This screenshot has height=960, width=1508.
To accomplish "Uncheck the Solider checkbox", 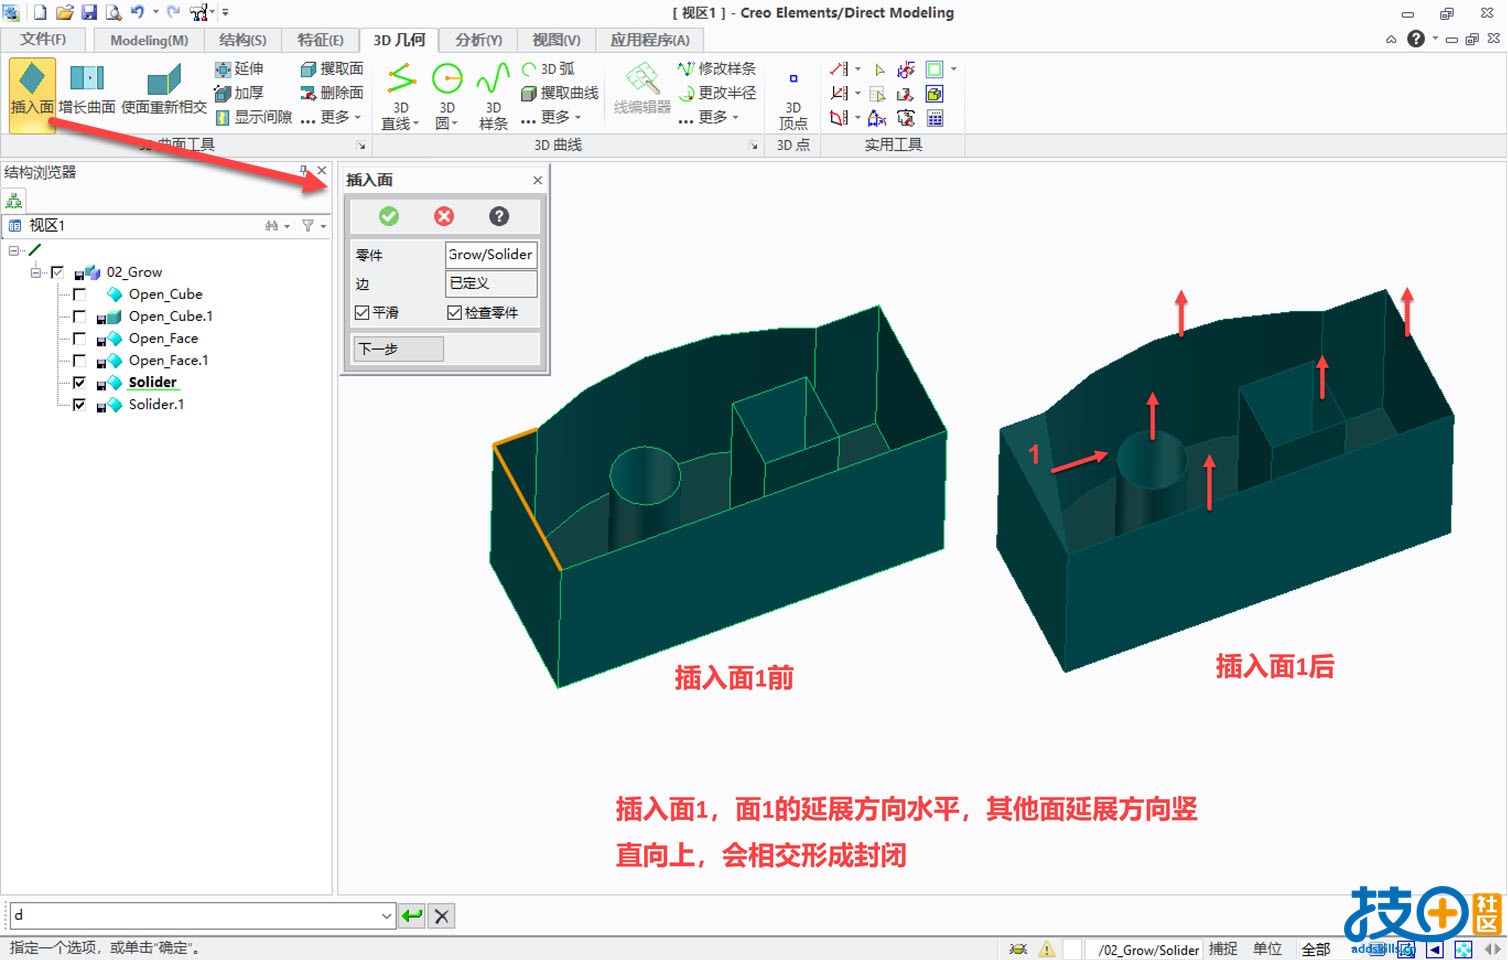I will pyautogui.click(x=79, y=382).
